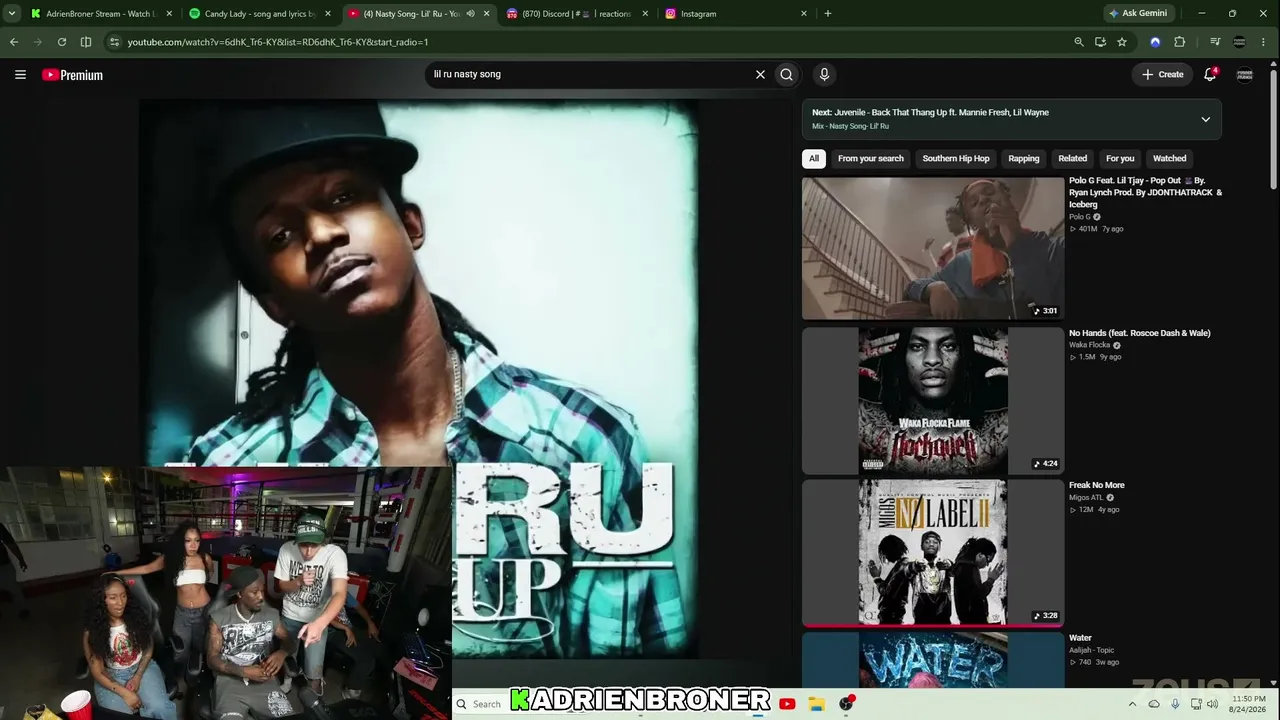
Task: Select the For you chip
Action: tap(1120, 158)
